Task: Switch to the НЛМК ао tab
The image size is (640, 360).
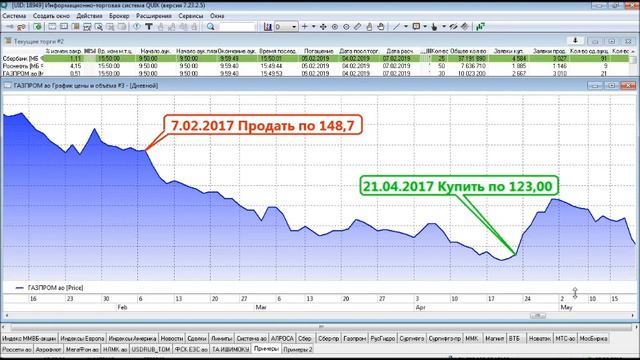Action: pos(115,349)
